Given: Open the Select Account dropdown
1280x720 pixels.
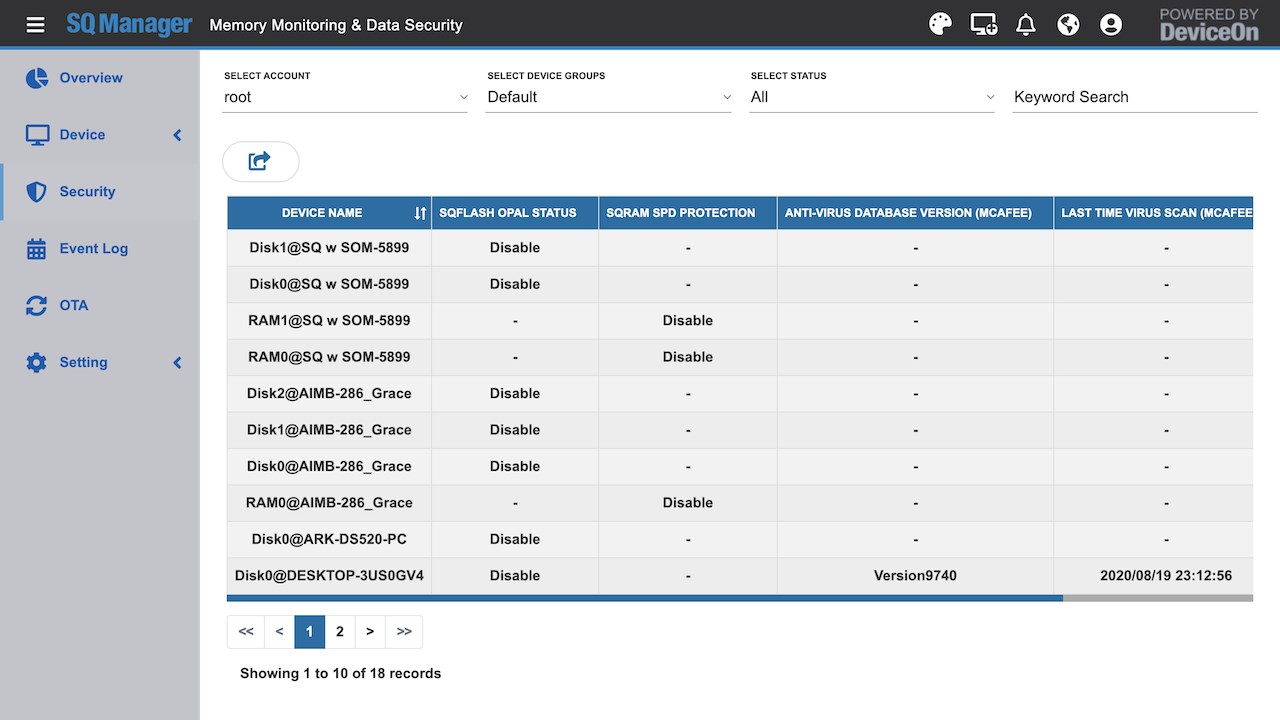Looking at the screenshot, I should click(x=345, y=97).
